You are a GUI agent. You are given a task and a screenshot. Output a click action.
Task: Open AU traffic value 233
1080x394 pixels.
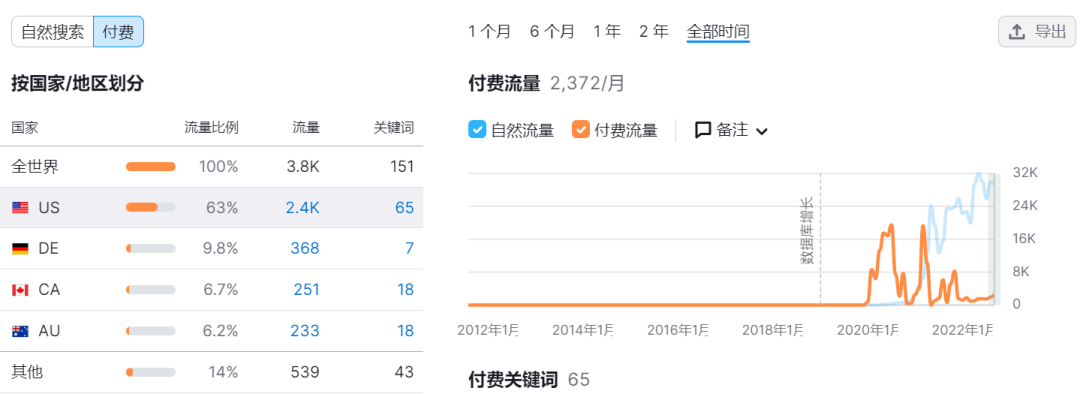(x=305, y=331)
